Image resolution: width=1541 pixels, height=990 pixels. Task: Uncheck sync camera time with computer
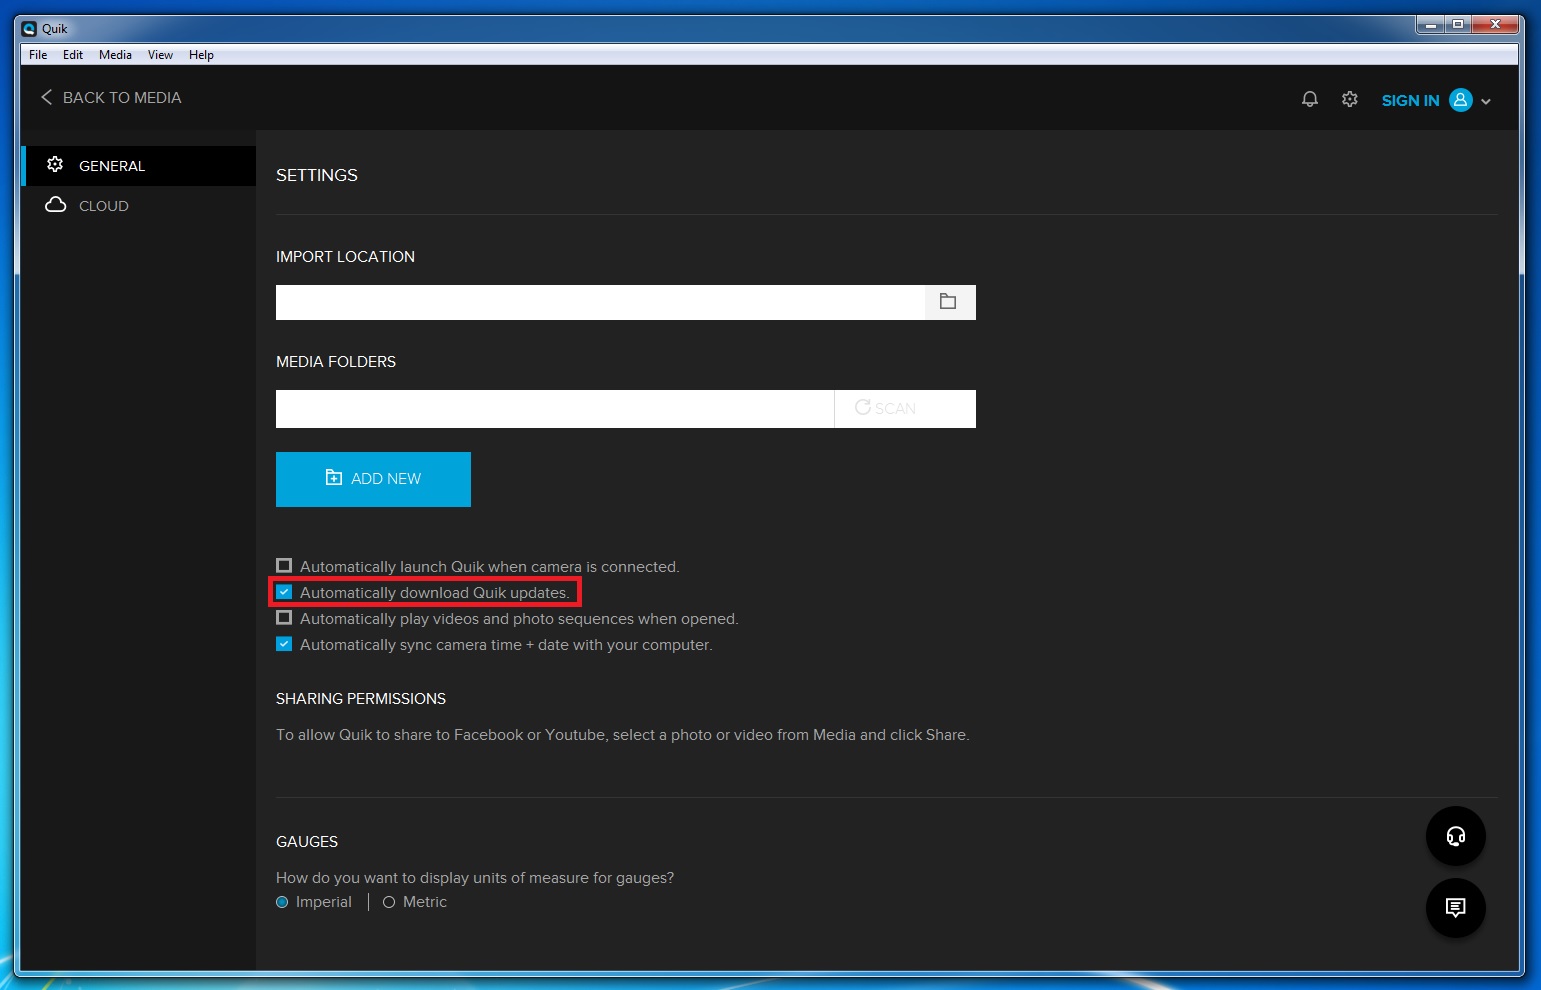click(x=284, y=644)
